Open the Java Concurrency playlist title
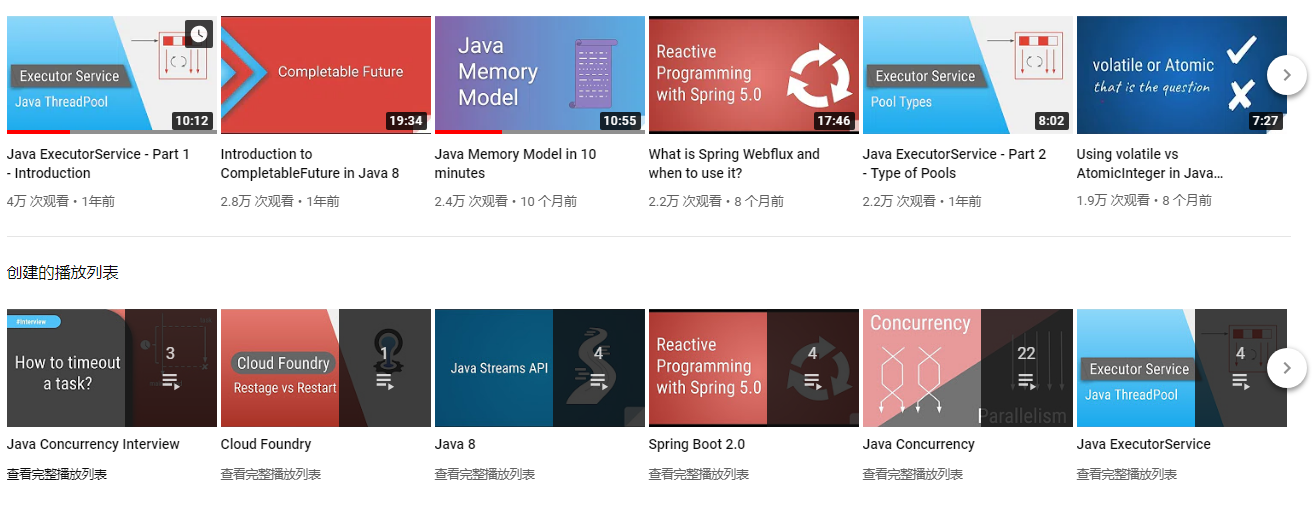Screen dimensions: 1316x505 click(919, 444)
